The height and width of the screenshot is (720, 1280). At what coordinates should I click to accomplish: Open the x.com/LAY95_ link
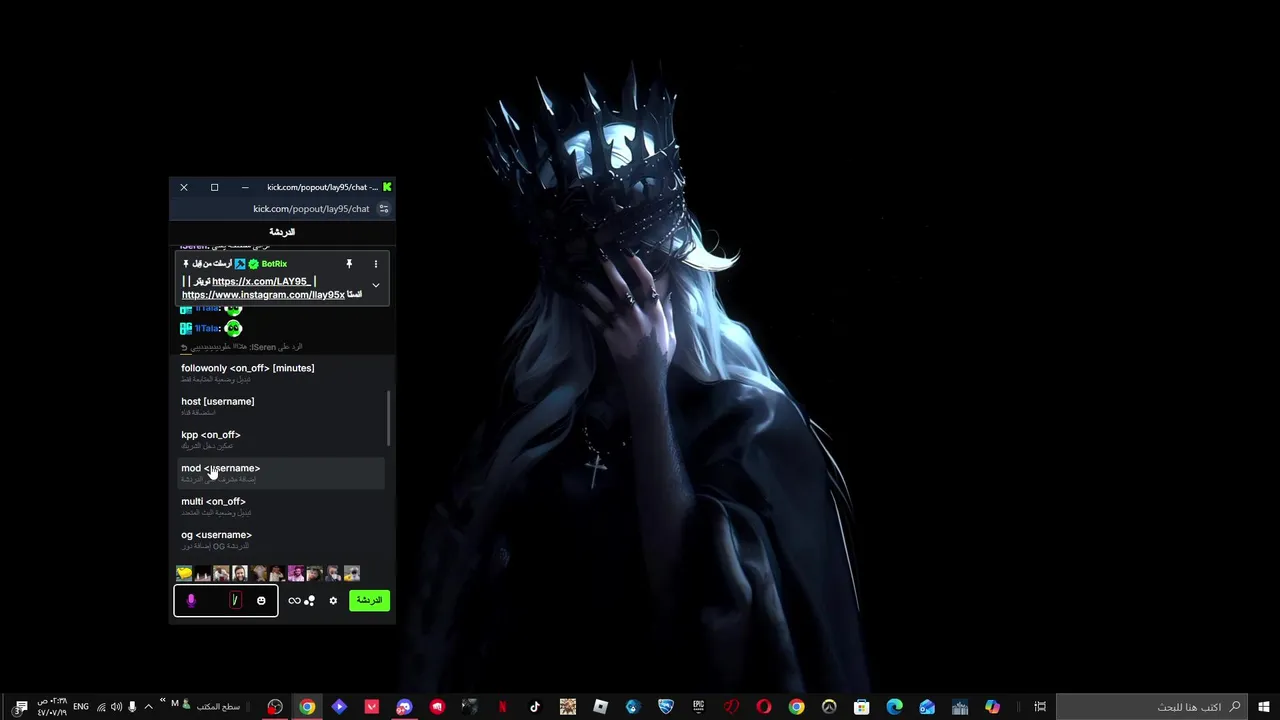[x=262, y=281]
